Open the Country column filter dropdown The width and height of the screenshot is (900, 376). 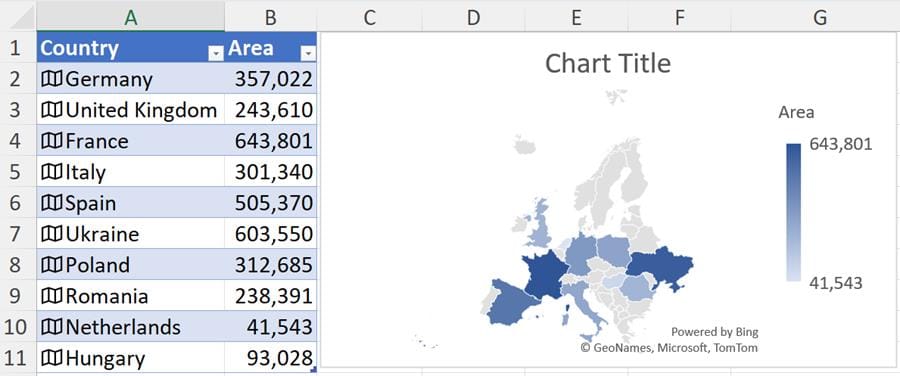(216, 53)
